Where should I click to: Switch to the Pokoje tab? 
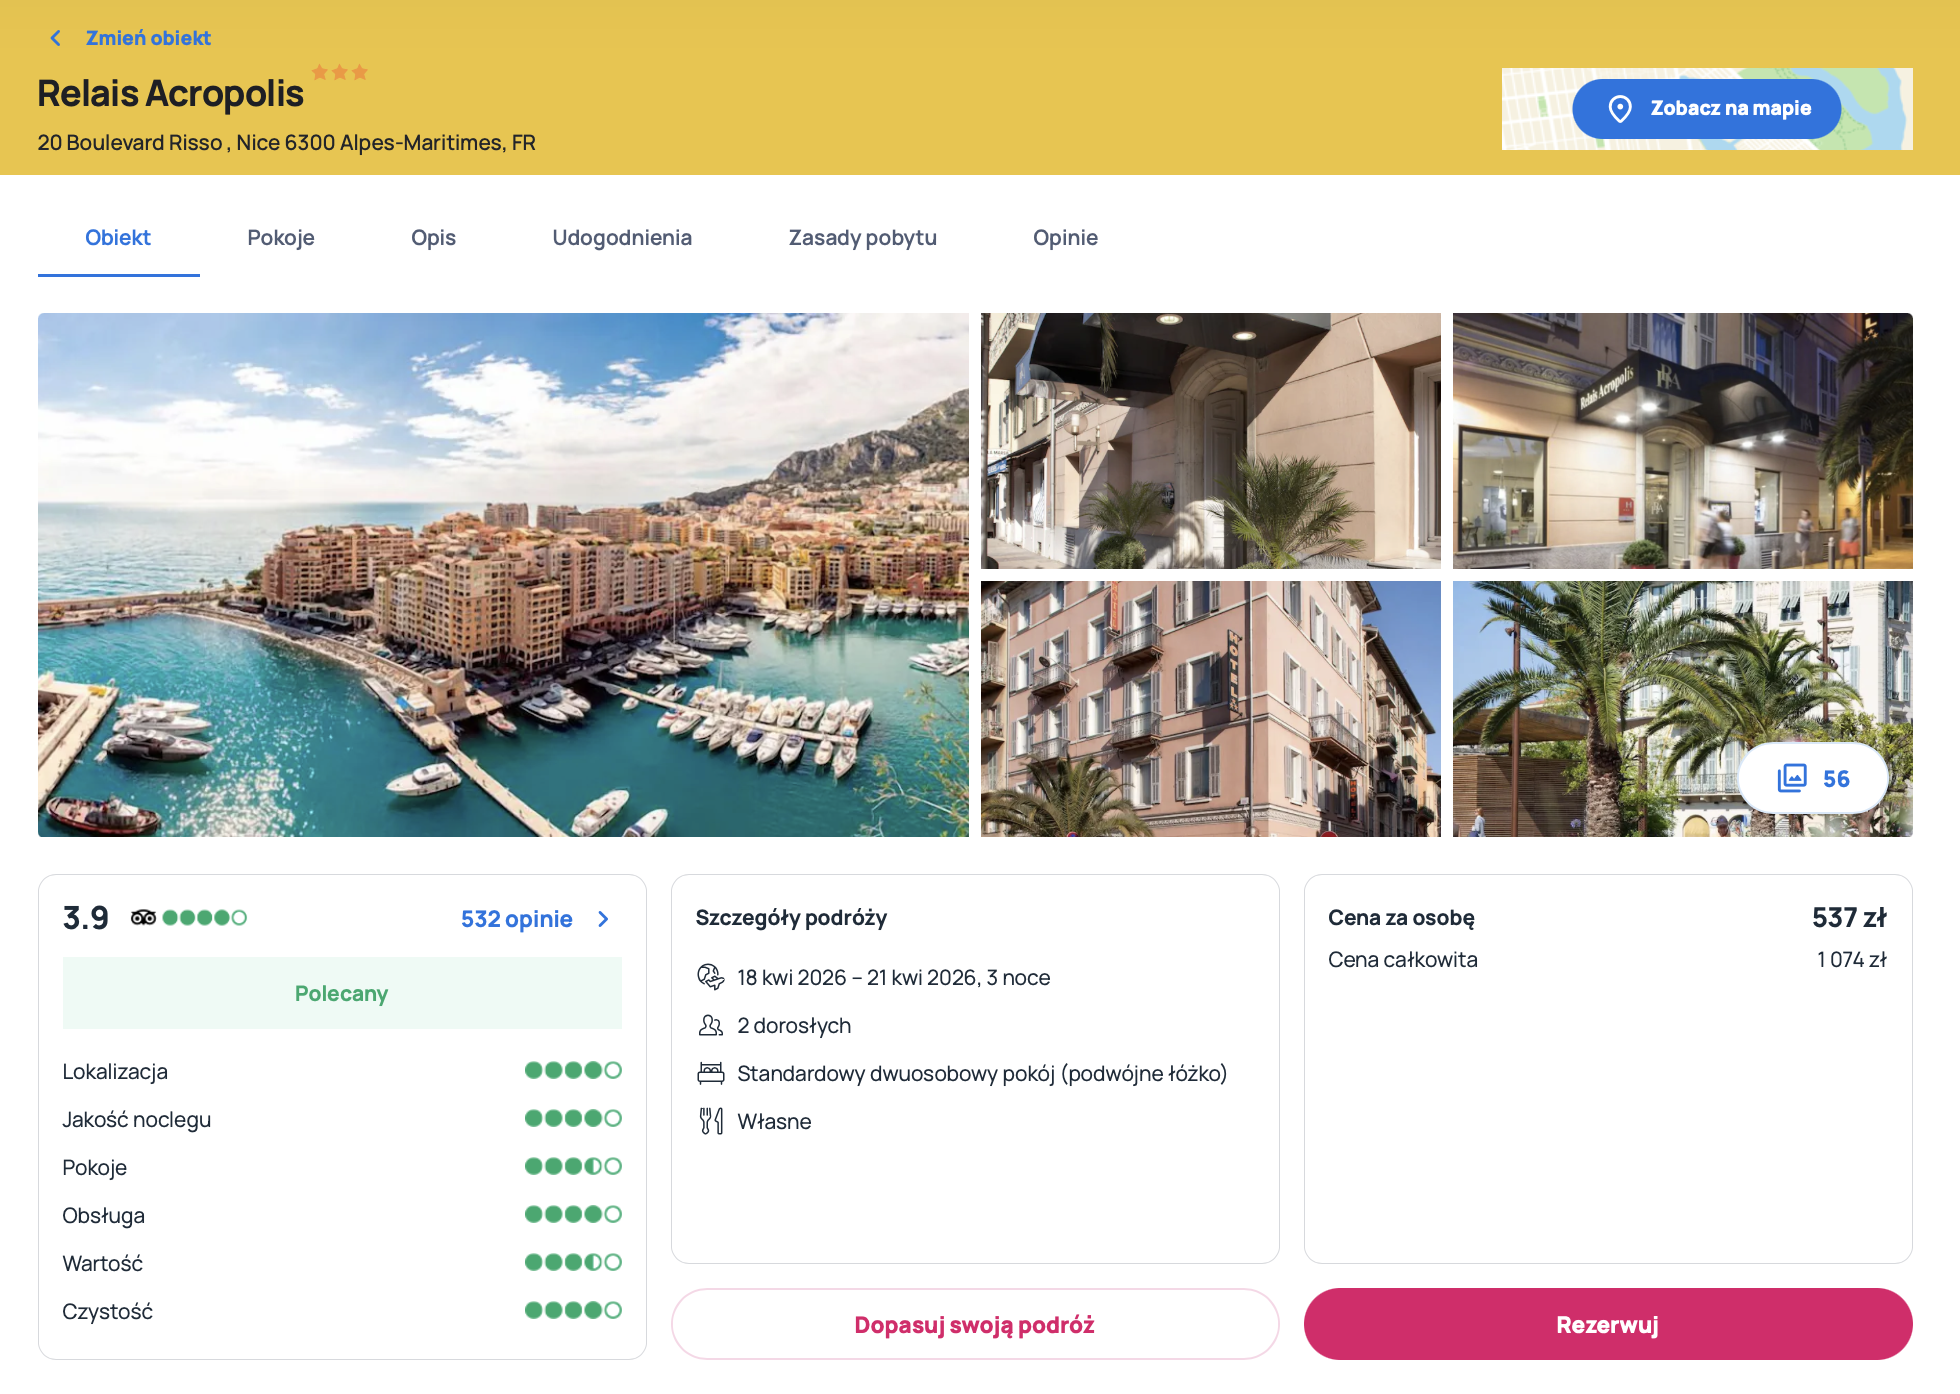pos(281,238)
